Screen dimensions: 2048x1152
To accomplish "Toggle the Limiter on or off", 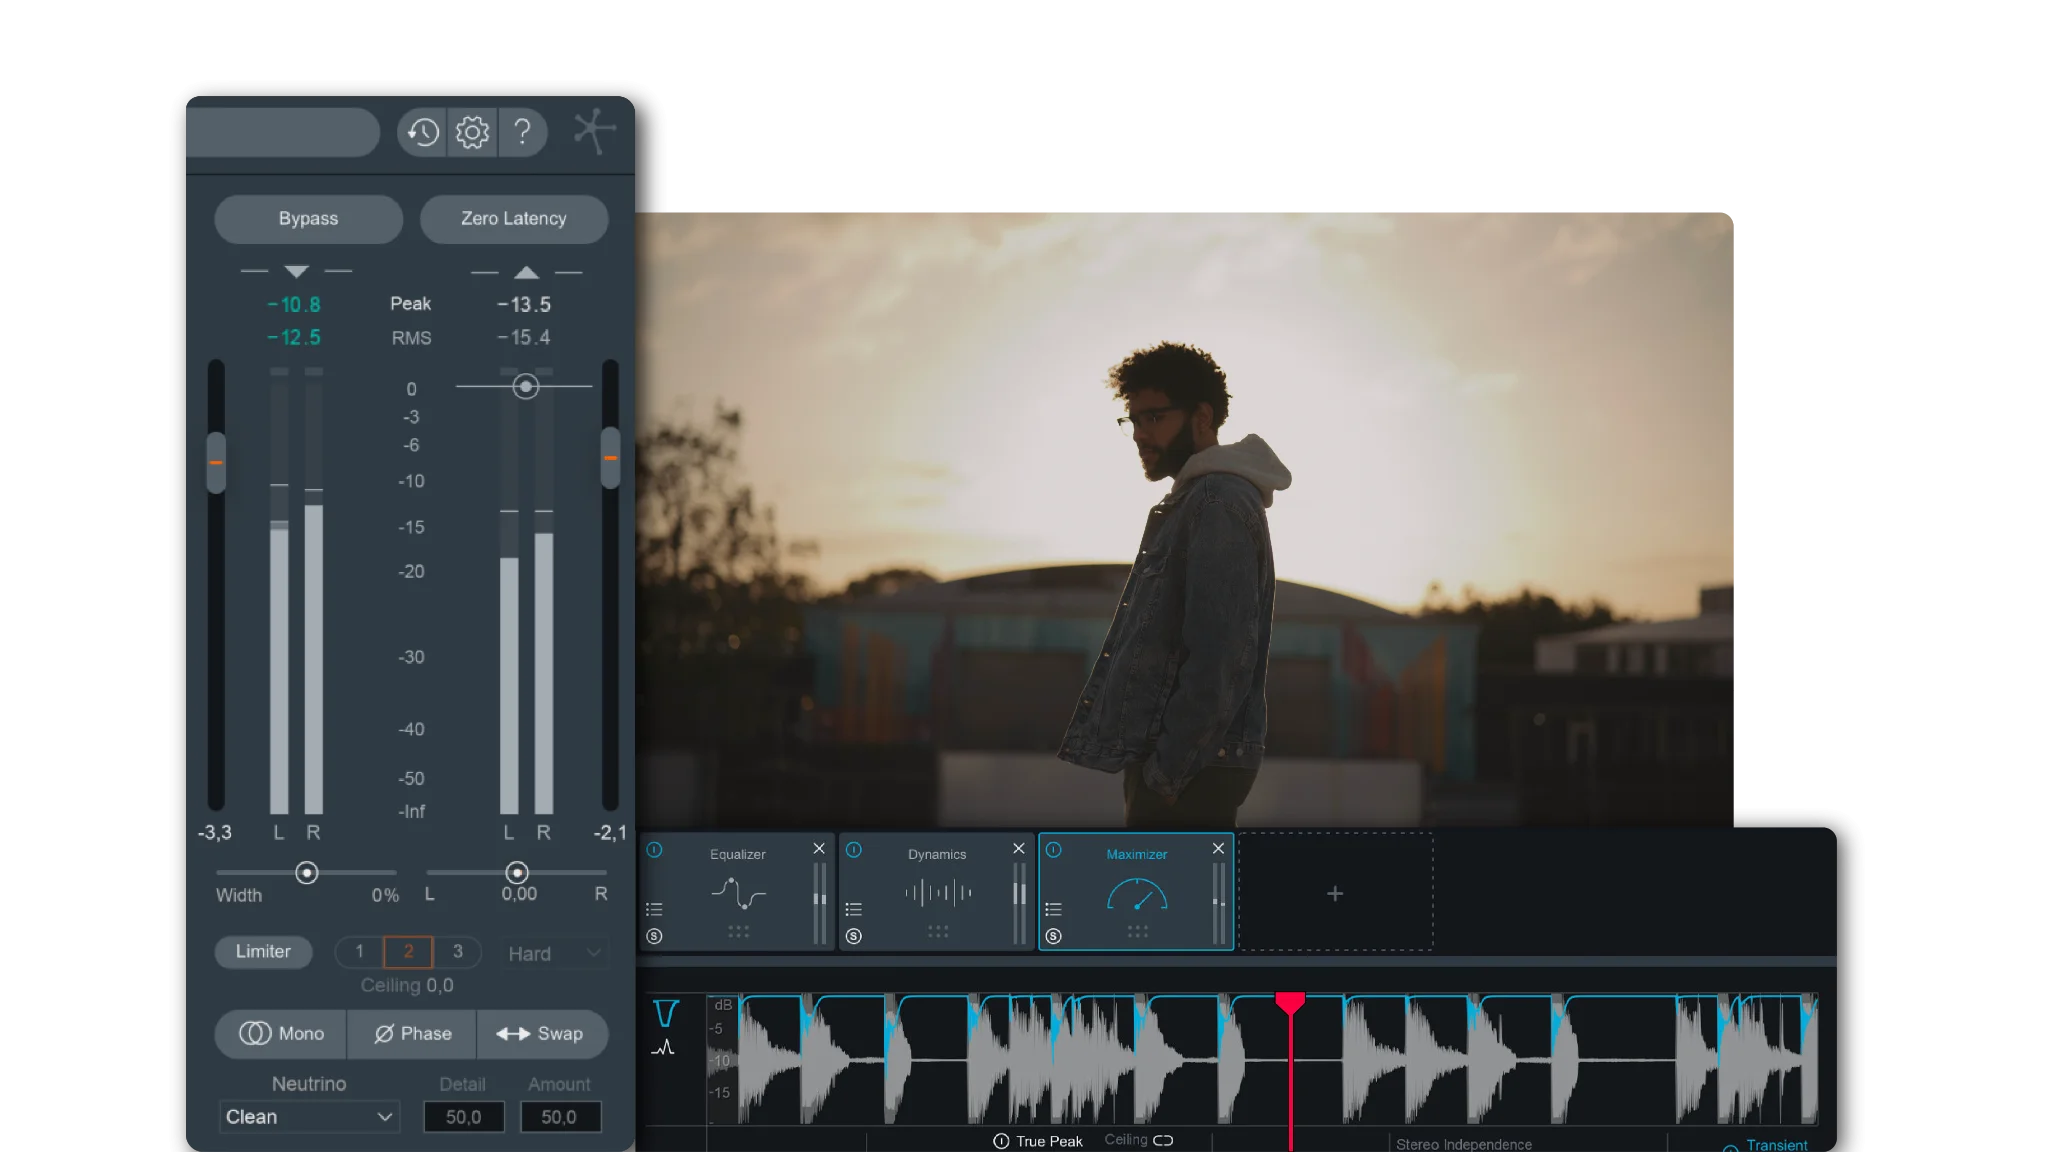I will pyautogui.click(x=263, y=952).
